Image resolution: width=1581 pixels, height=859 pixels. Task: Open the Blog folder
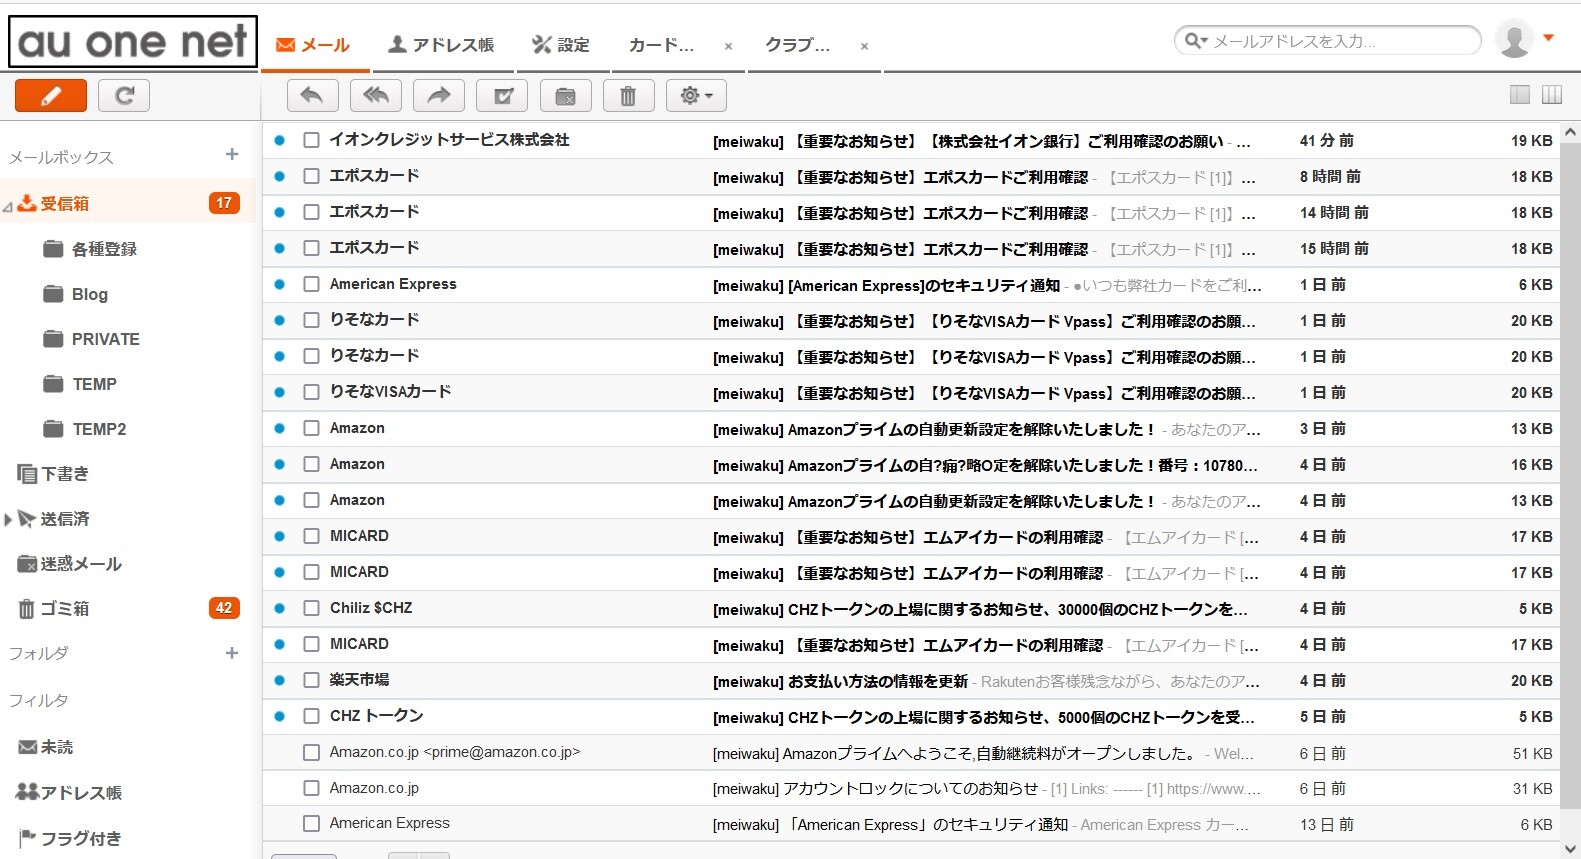pyautogui.click(x=90, y=294)
